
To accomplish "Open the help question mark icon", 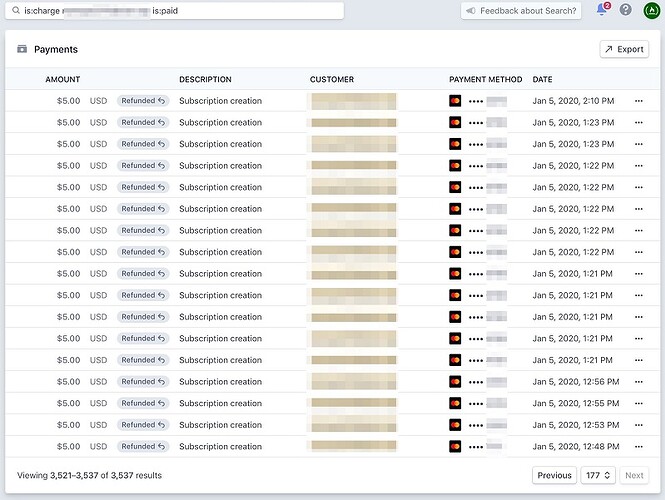I will click(x=626, y=10).
